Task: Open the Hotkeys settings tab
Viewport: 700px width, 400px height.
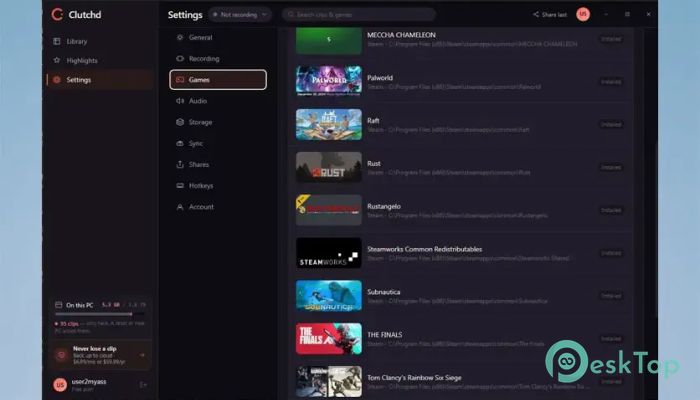Action: pyautogui.click(x=218, y=185)
